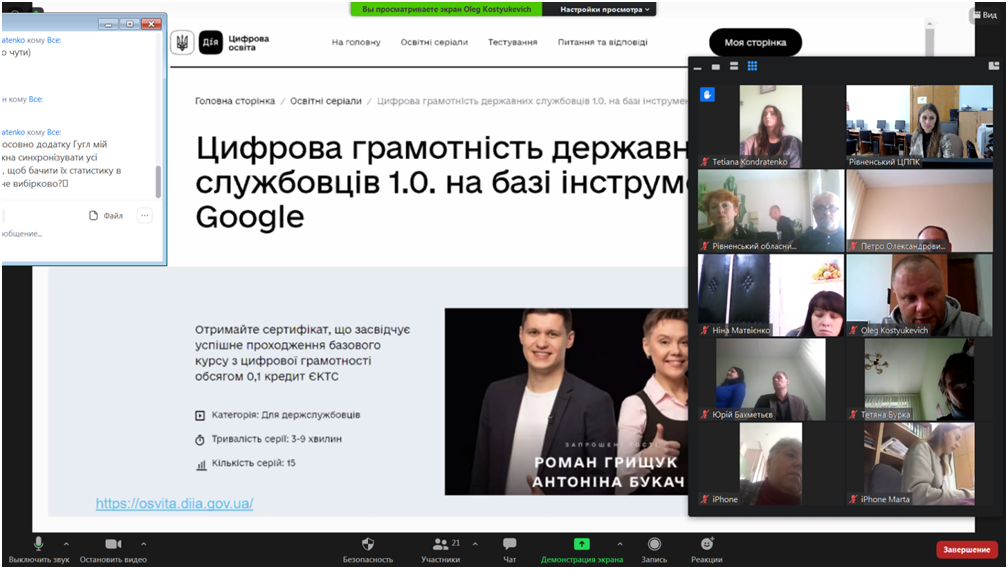The width and height of the screenshot is (1008, 569).
Task: Open the Чат chat icon
Action: 510,544
